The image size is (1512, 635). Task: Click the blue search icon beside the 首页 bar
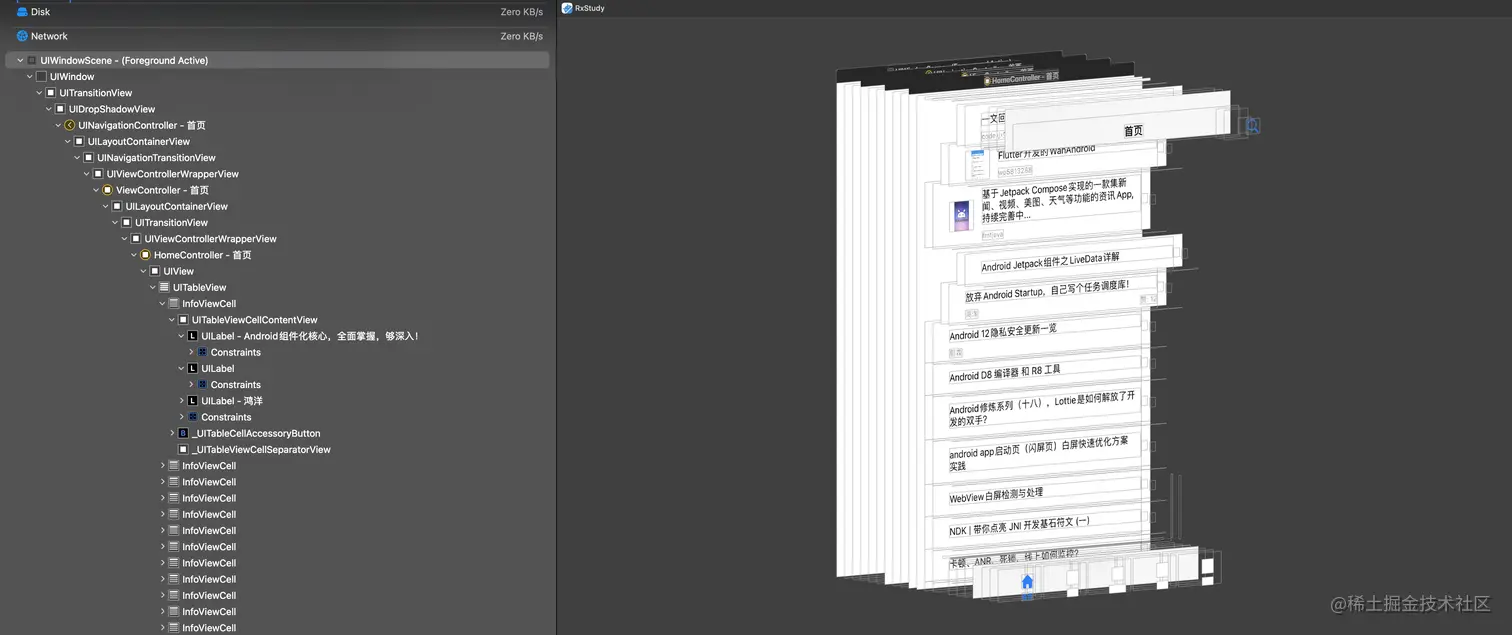pyautogui.click(x=1252, y=126)
